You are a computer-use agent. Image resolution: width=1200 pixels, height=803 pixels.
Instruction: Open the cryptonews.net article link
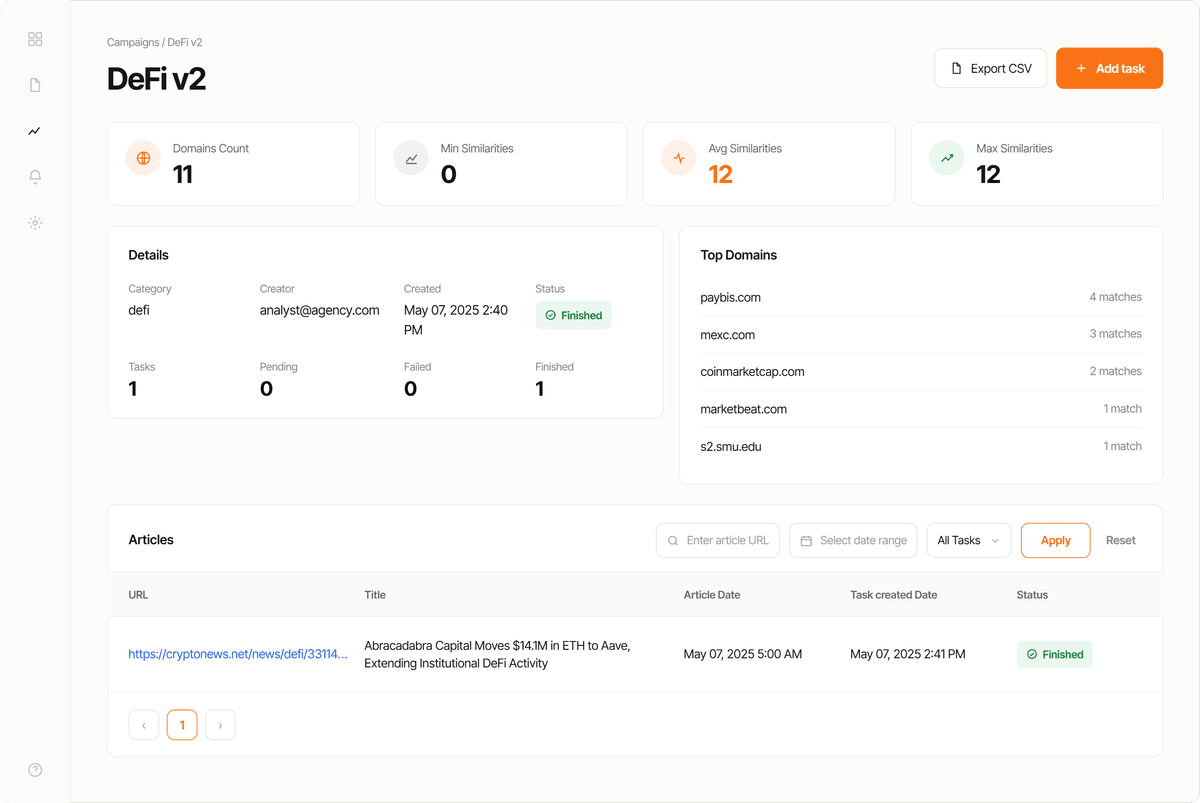coord(238,654)
